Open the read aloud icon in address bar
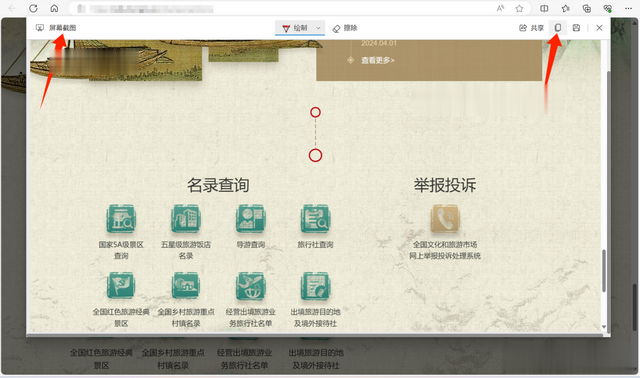640x378 pixels. (500, 8)
